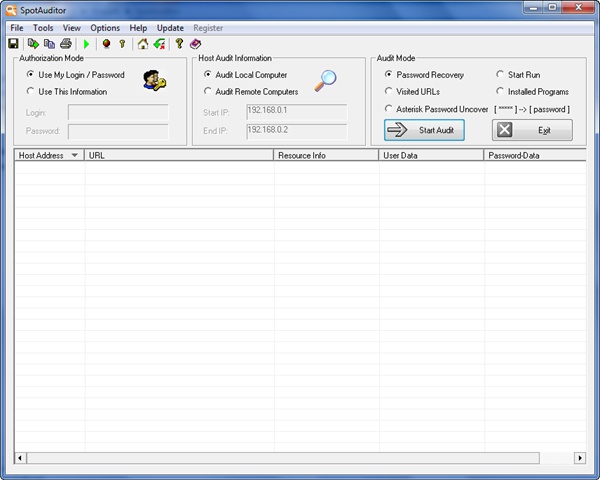Click the magnifying glass in Host Audit Information
600x480 pixels.
(x=327, y=81)
